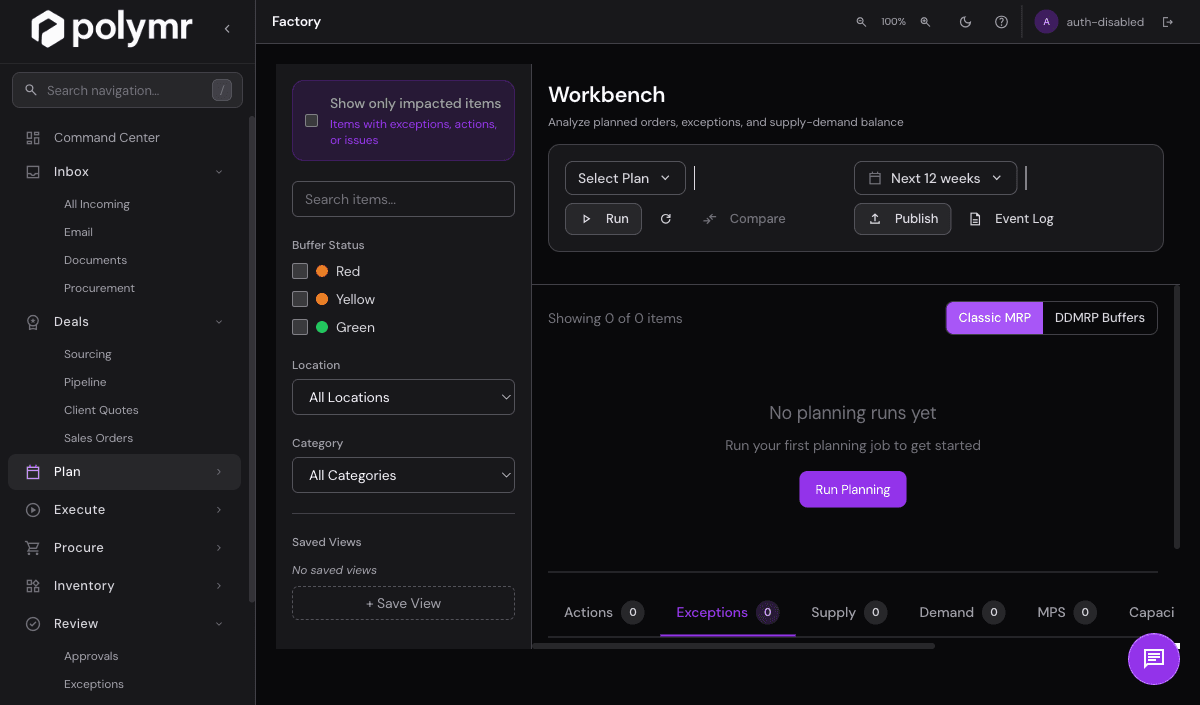
Task: Click the Publish button
Action: (902, 219)
